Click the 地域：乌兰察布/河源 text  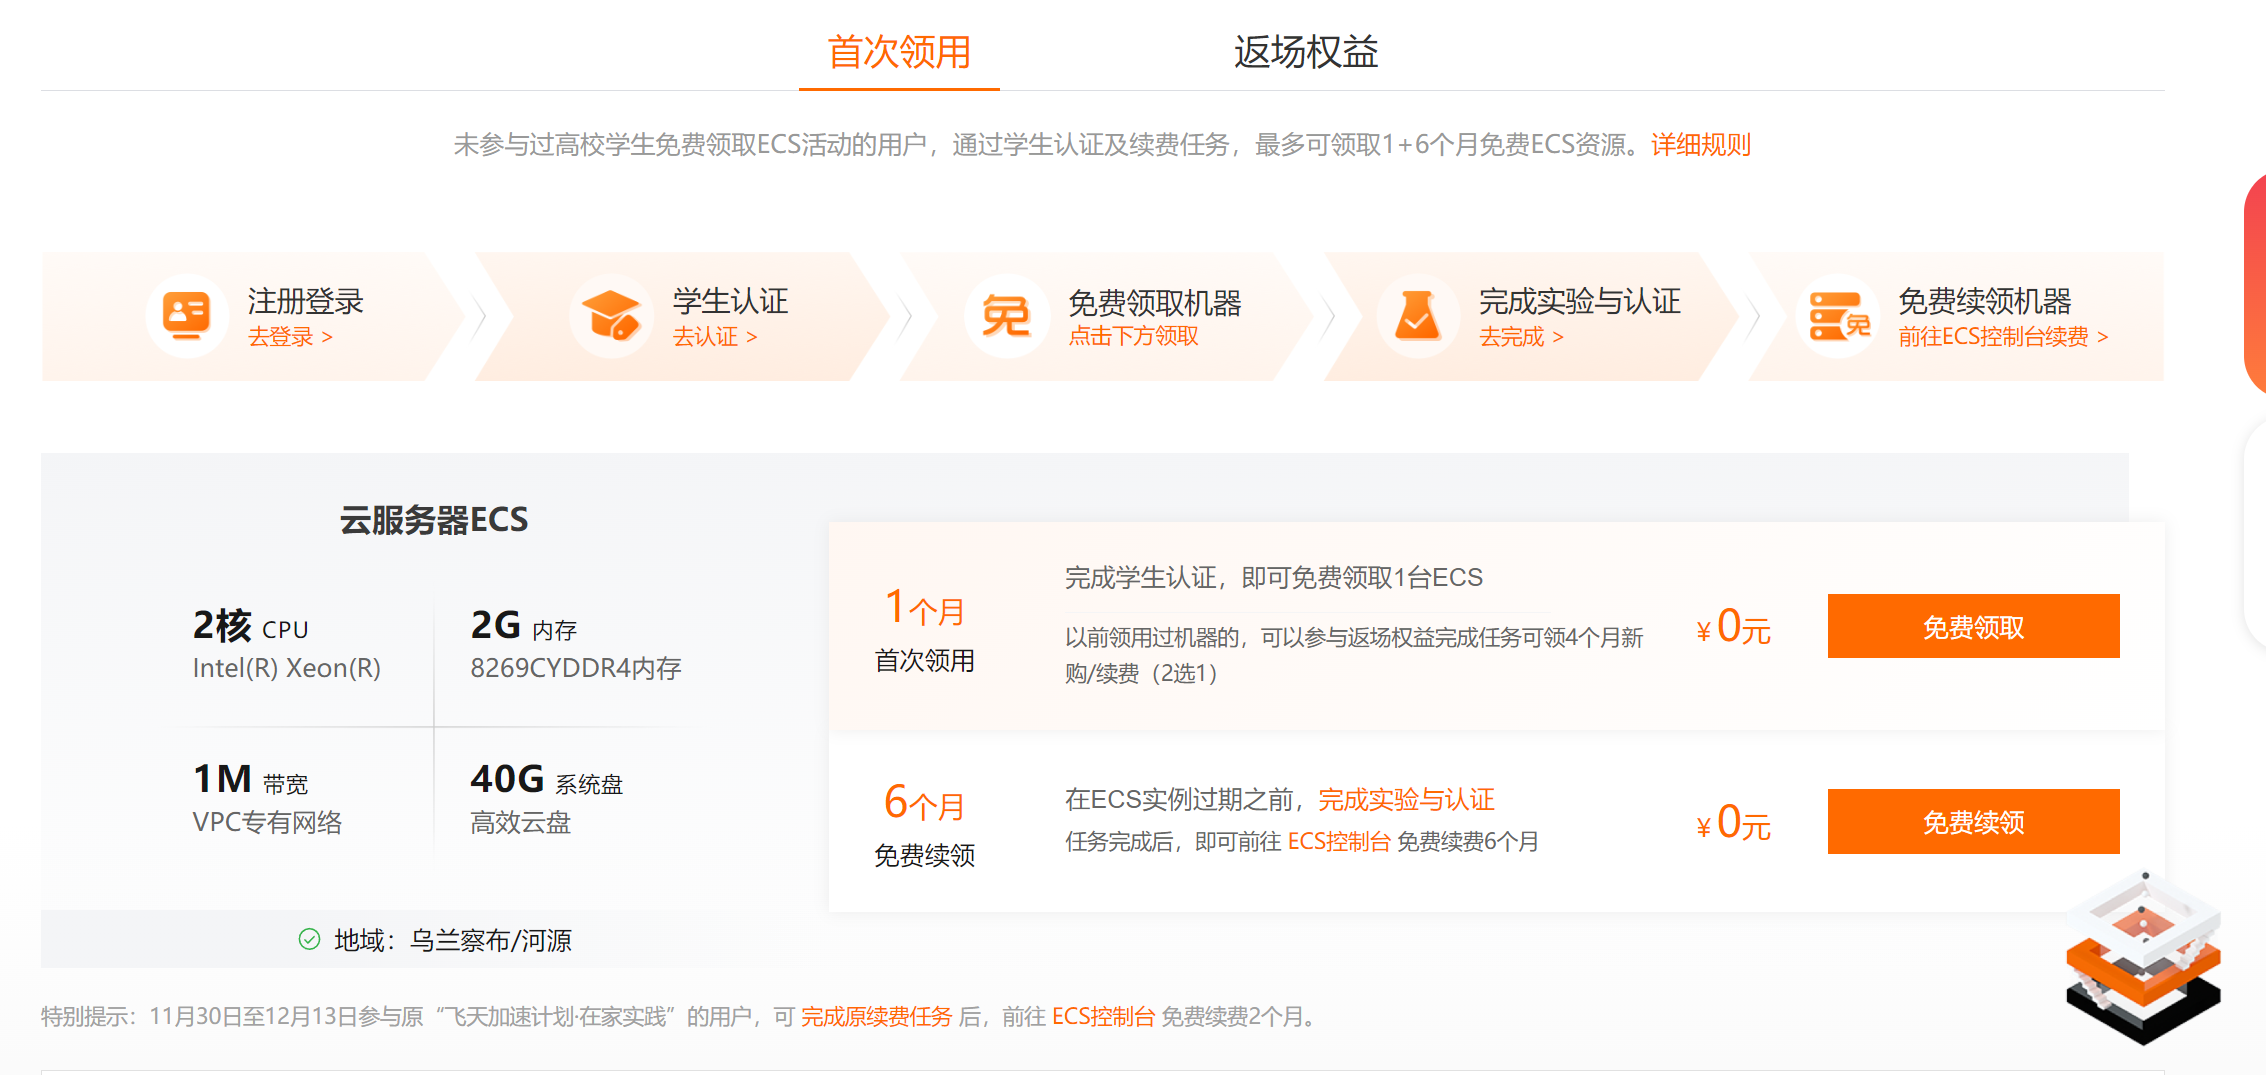(x=452, y=940)
